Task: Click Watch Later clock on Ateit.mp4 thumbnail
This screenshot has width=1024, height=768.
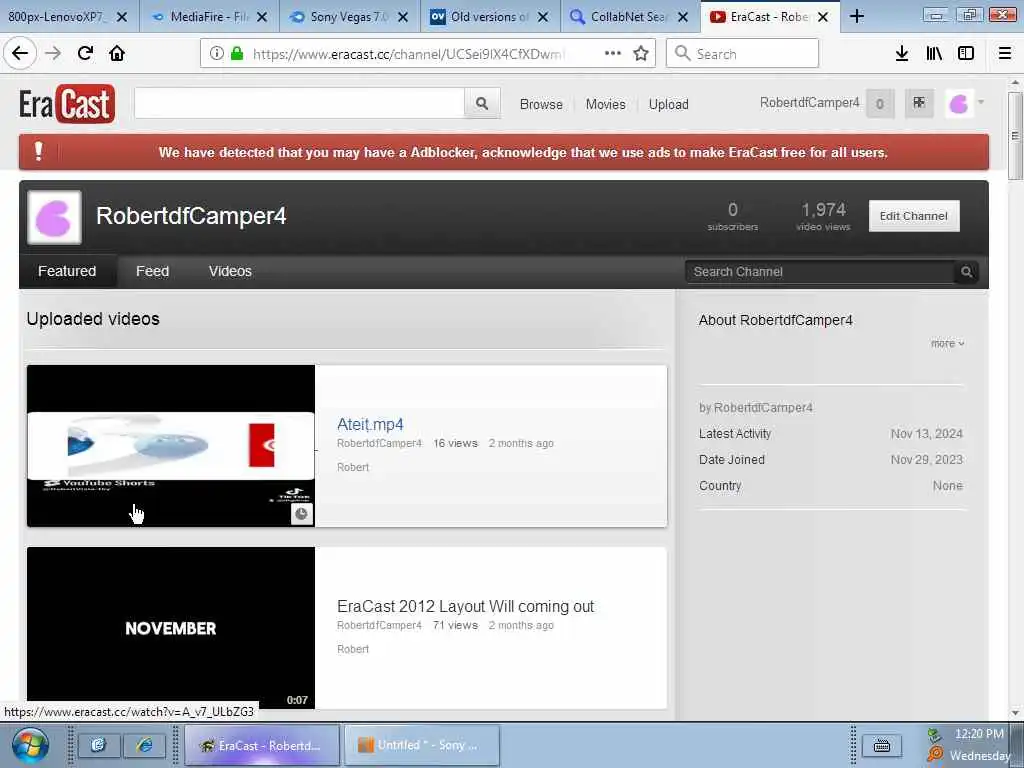Action: (301, 514)
